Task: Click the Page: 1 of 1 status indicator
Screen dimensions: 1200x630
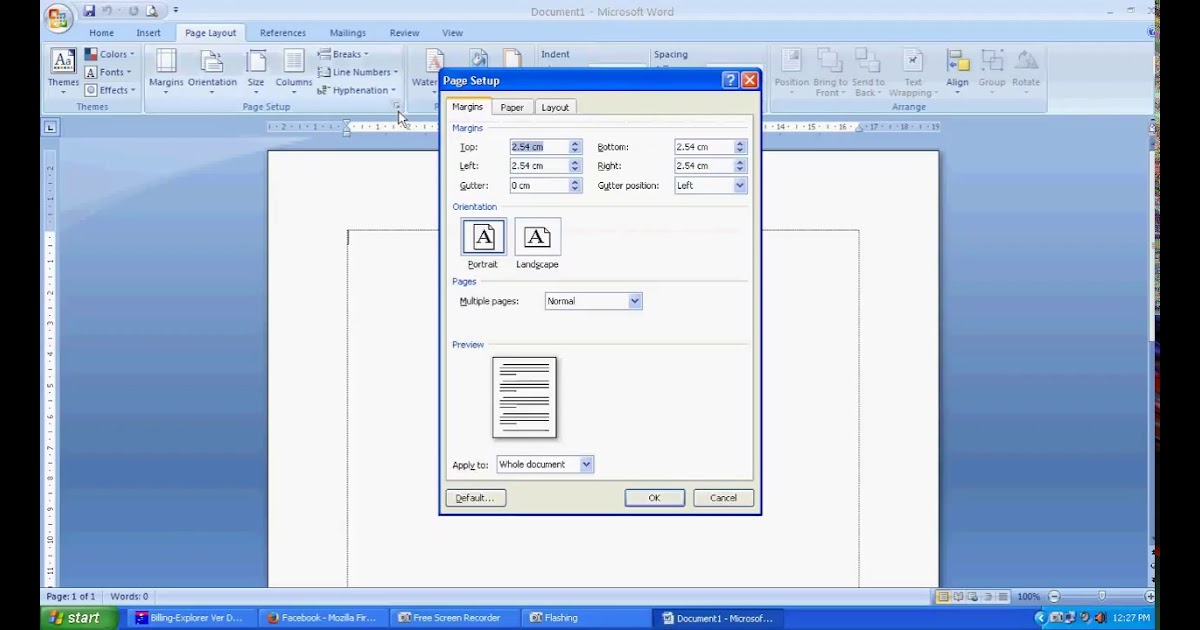Action: coord(71,596)
